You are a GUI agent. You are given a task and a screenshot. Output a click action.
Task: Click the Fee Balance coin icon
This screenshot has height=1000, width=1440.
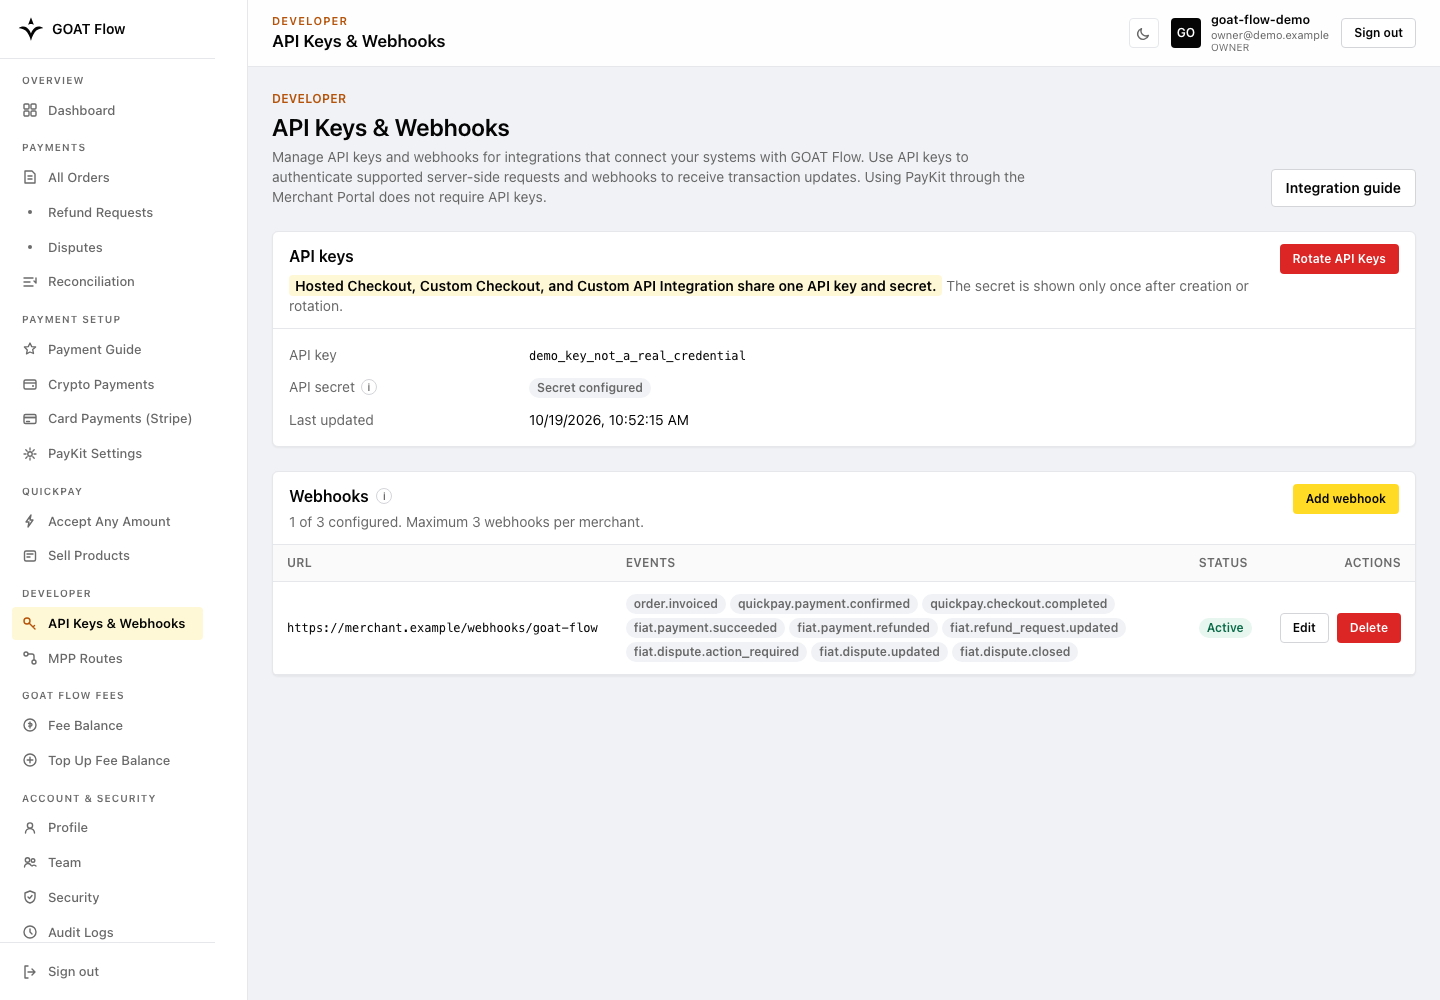pos(30,725)
